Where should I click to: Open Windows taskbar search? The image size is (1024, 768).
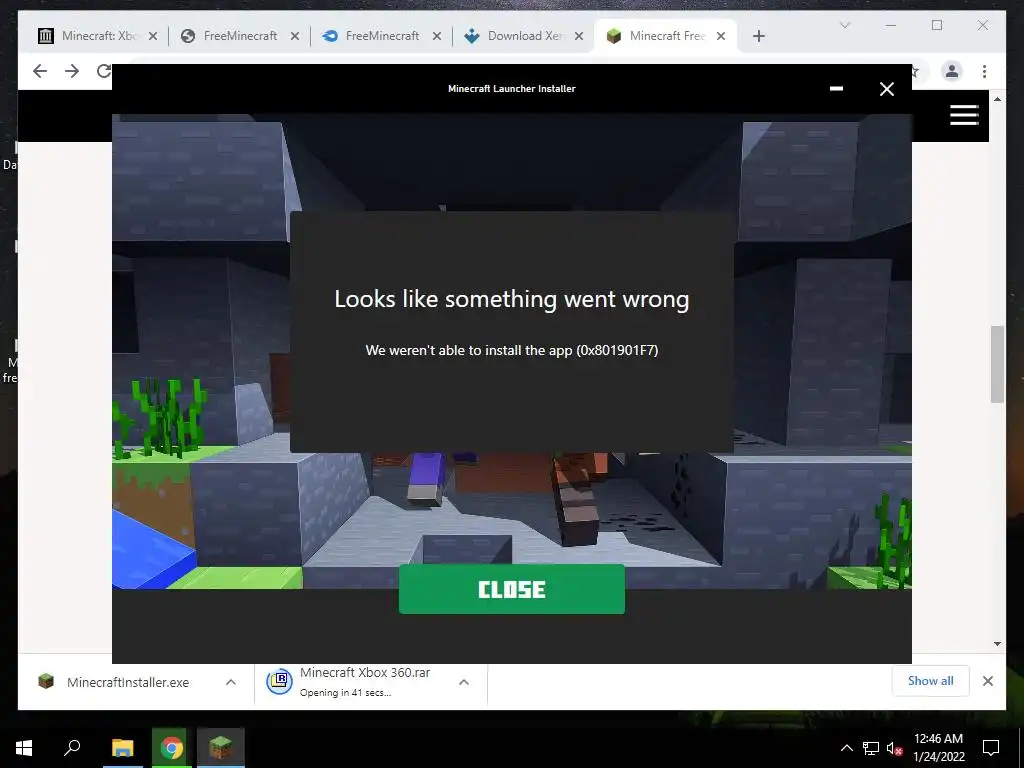pyautogui.click(x=72, y=747)
